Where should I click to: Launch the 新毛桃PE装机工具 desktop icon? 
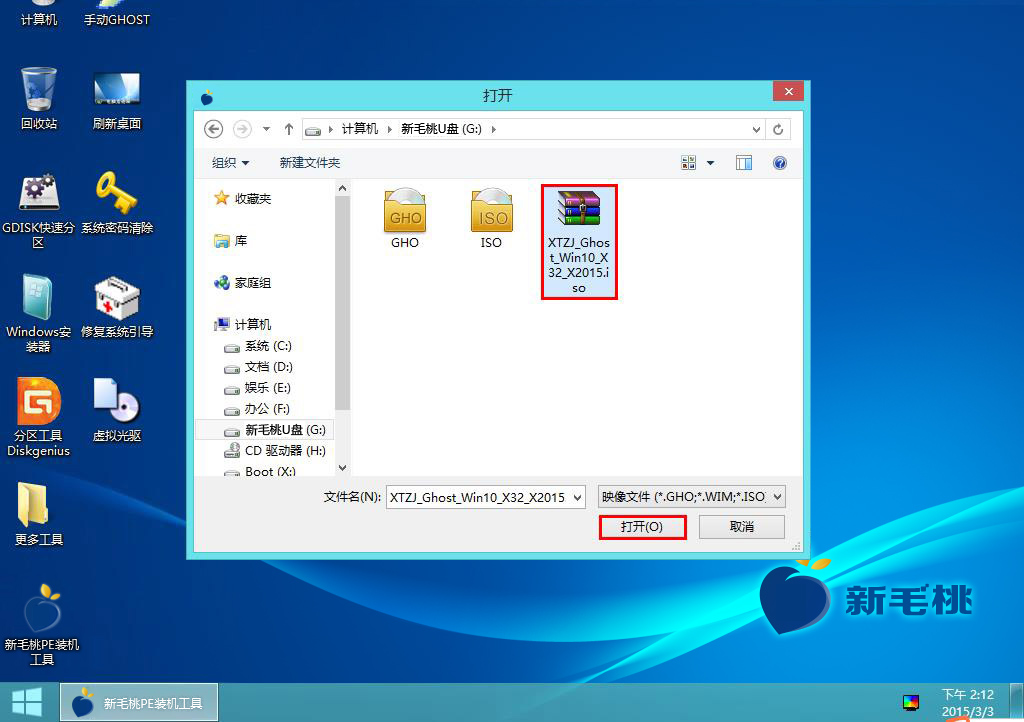pos(42,625)
